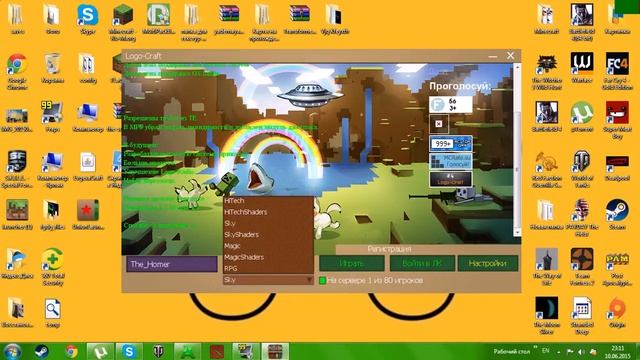Open the Steam desktop shortcut
Viewport: 640px width, 360px height.
click(617, 214)
